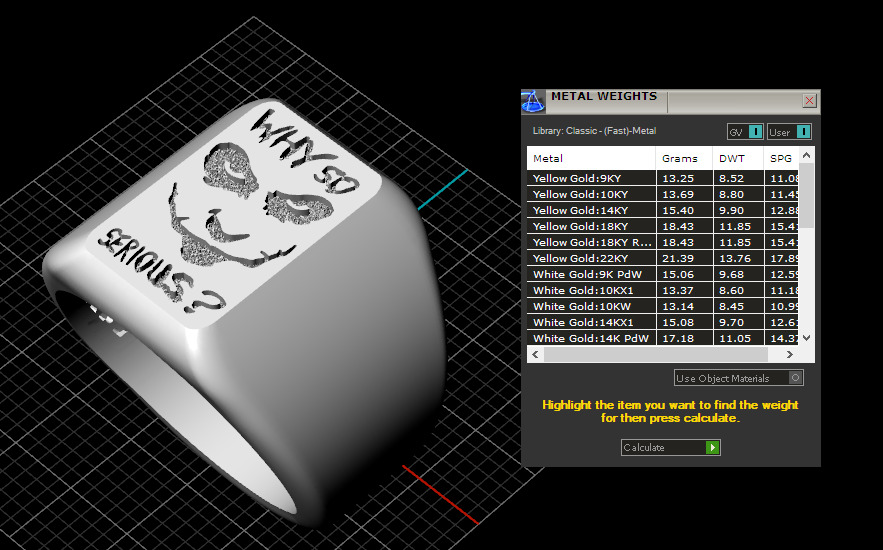Viewport: 883px width, 550px height.
Task: Click the 15.40 grams value
Action: (x=678, y=211)
